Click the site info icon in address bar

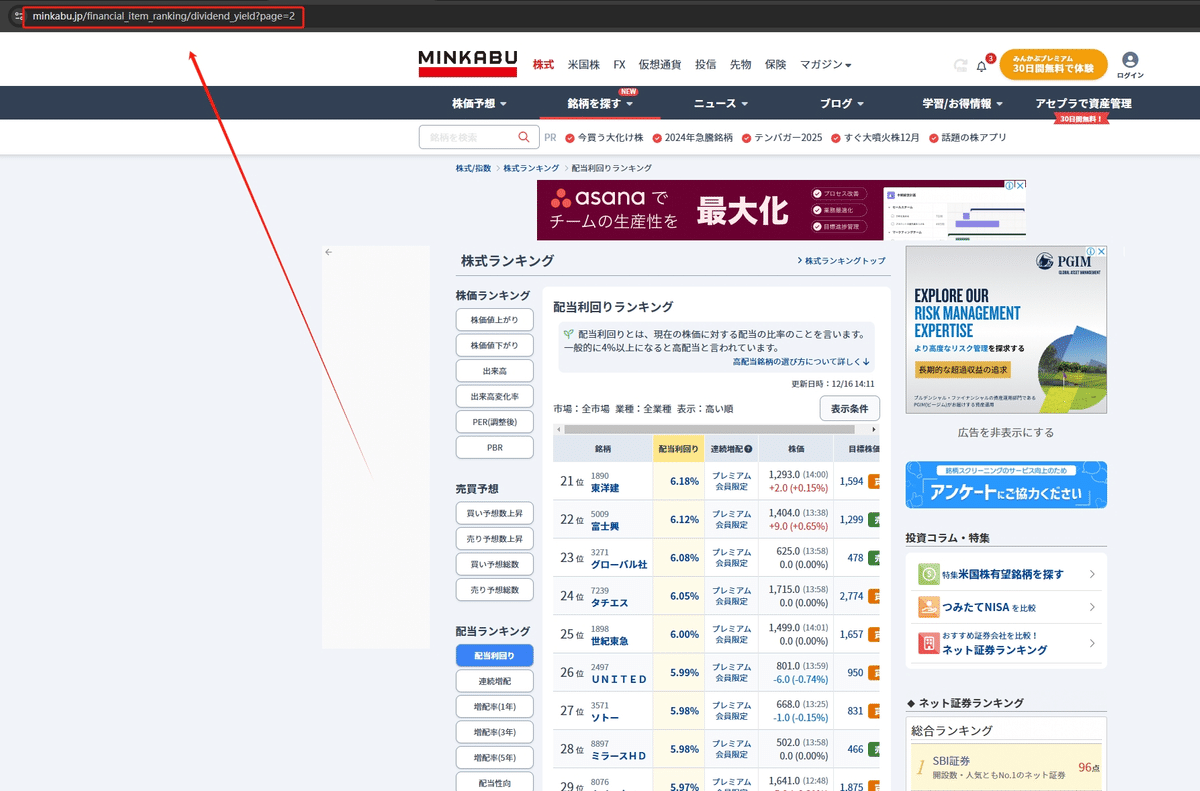[18, 16]
